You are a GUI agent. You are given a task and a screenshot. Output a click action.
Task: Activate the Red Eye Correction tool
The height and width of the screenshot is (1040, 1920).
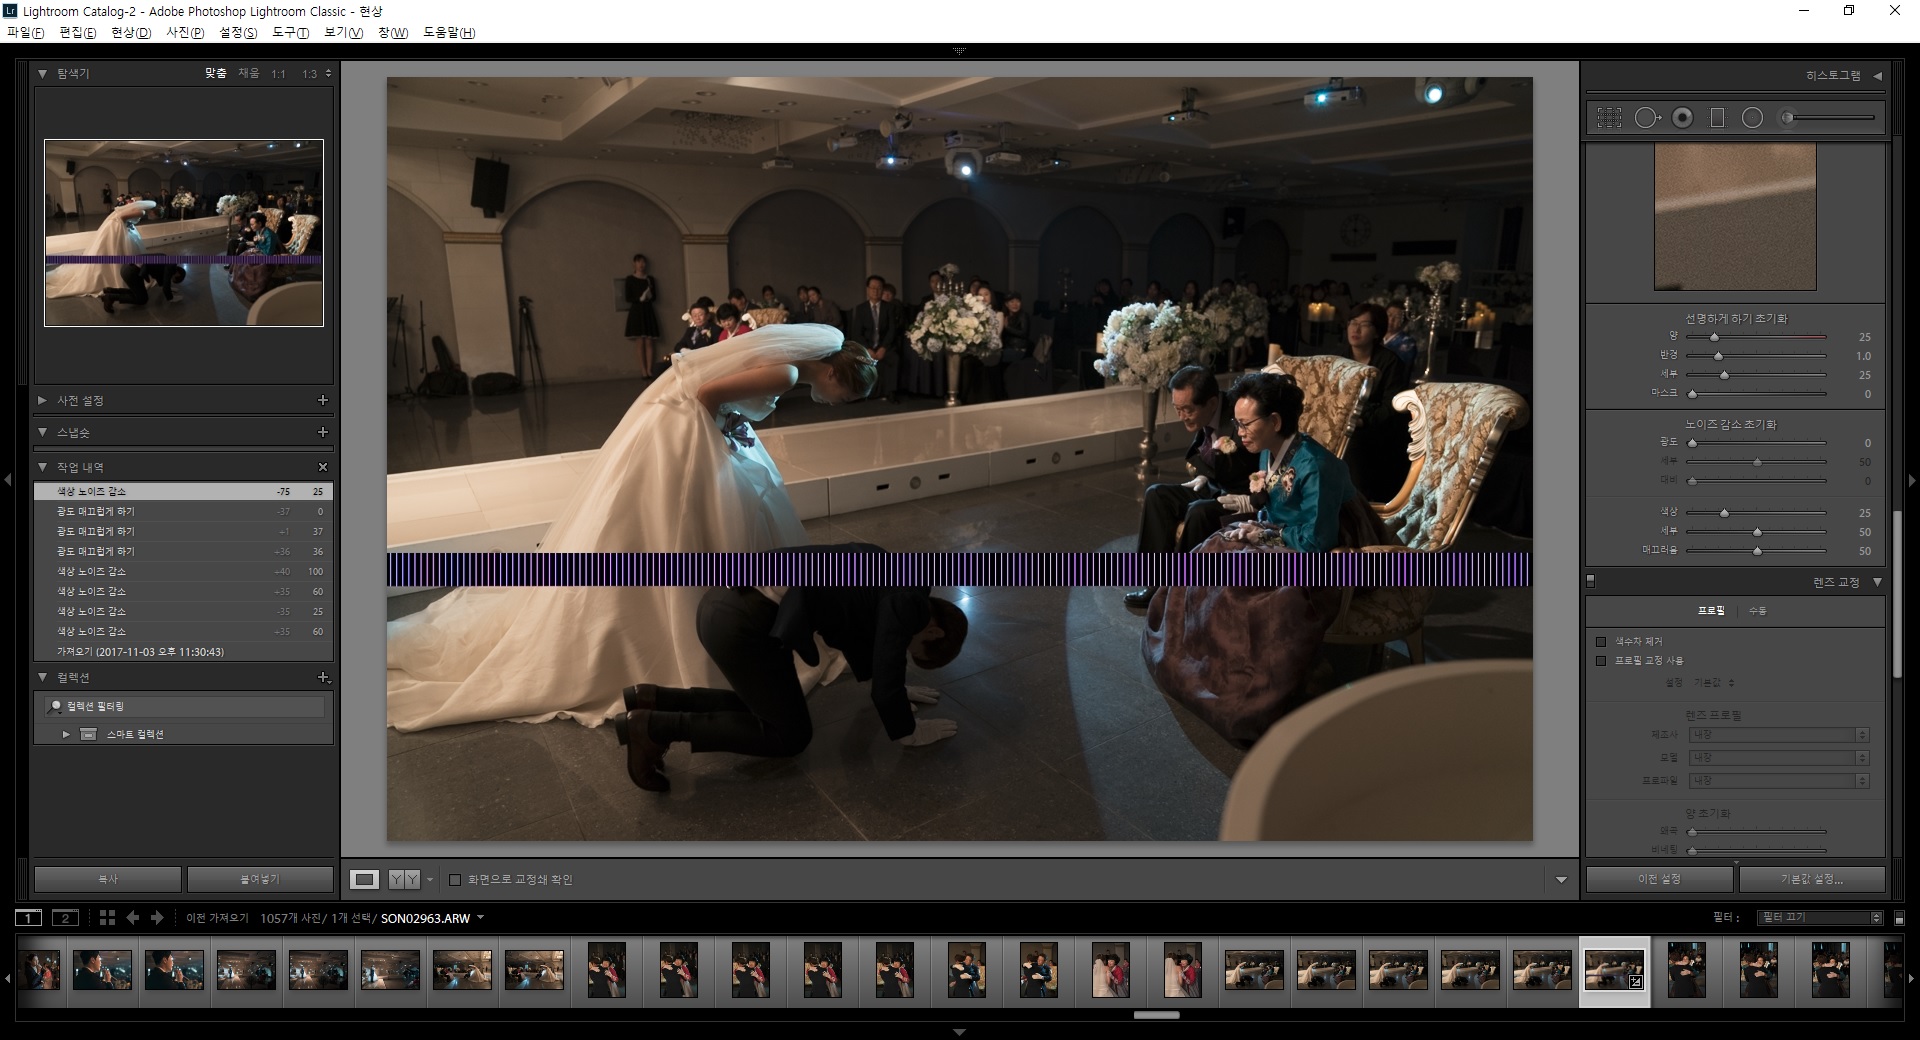pos(1683,118)
